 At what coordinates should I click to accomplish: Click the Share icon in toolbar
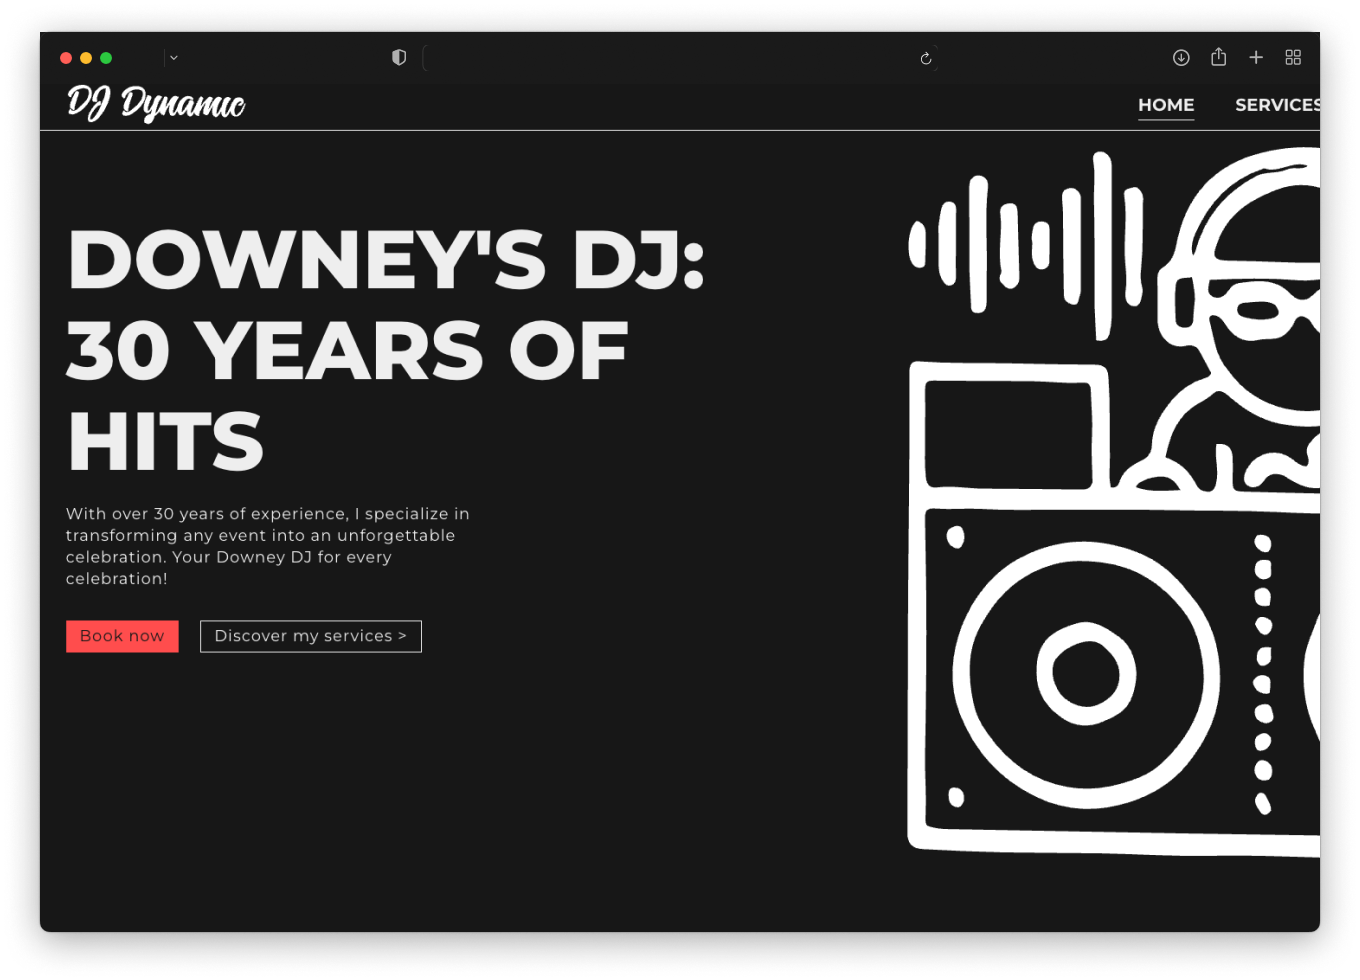pyautogui.click(x=1218, y=57)
